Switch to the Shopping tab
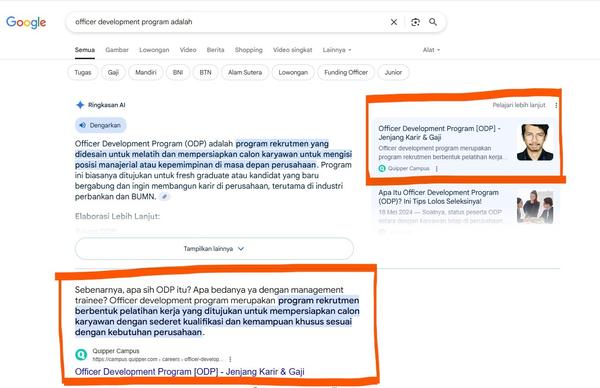 (x=249, y=50)
